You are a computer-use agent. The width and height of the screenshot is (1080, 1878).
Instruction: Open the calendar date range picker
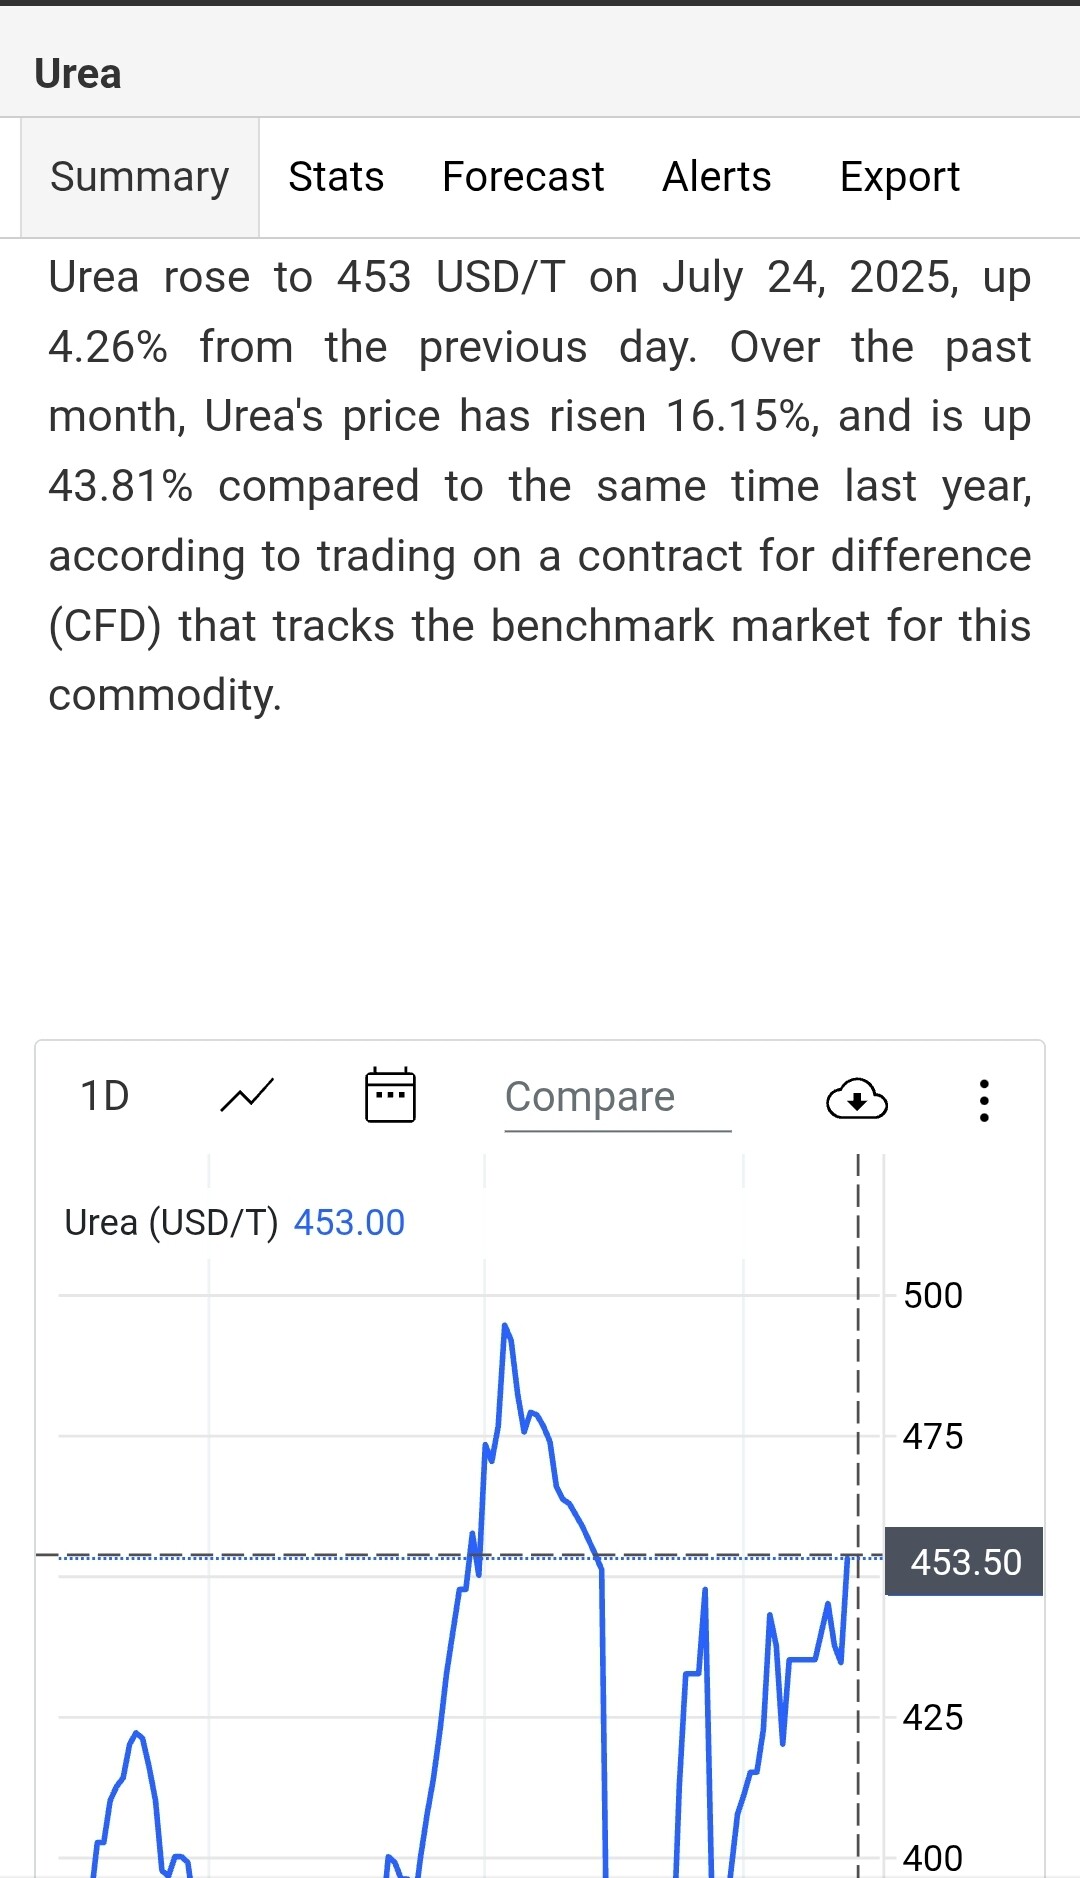390,1096
